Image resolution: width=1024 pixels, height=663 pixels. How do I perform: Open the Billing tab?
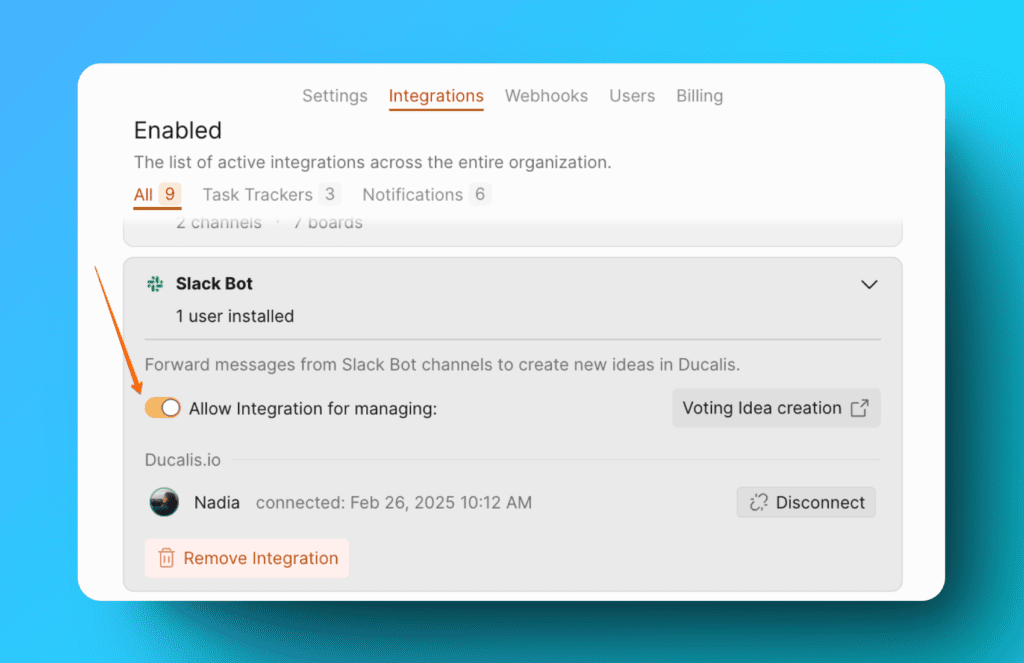click(x=699, y=96)
